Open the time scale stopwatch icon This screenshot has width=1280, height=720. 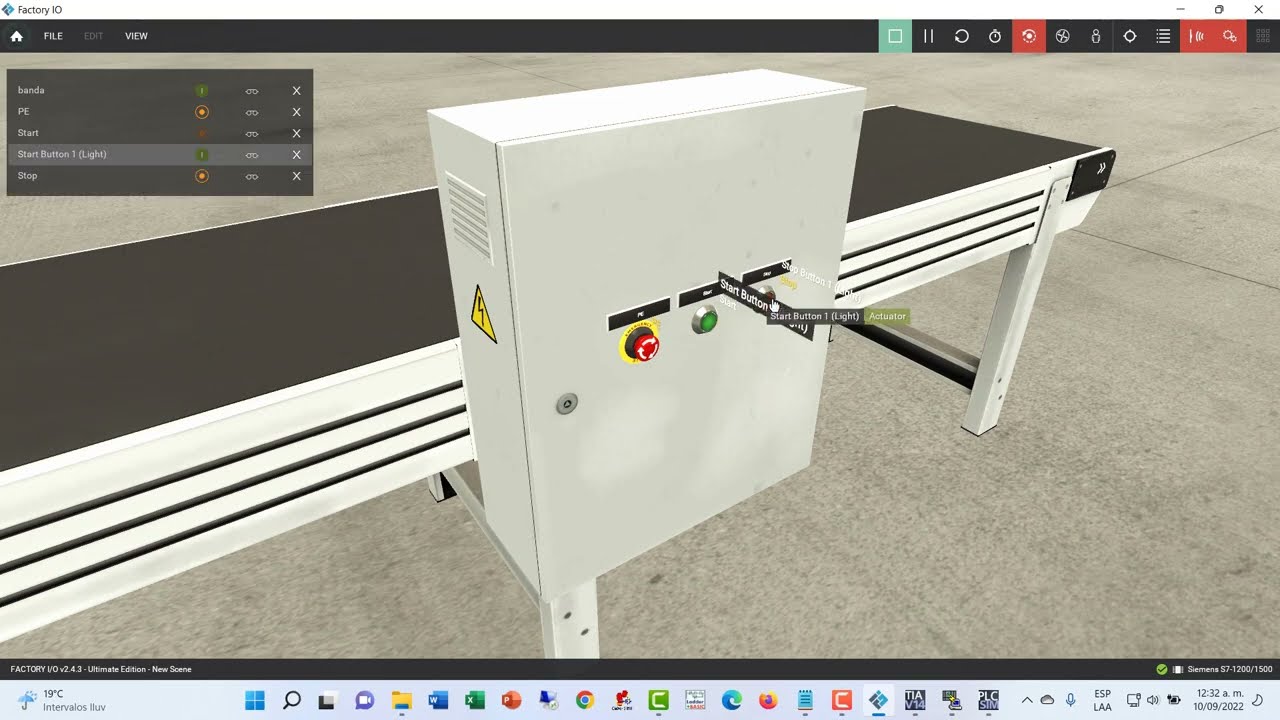pos(995,36)
